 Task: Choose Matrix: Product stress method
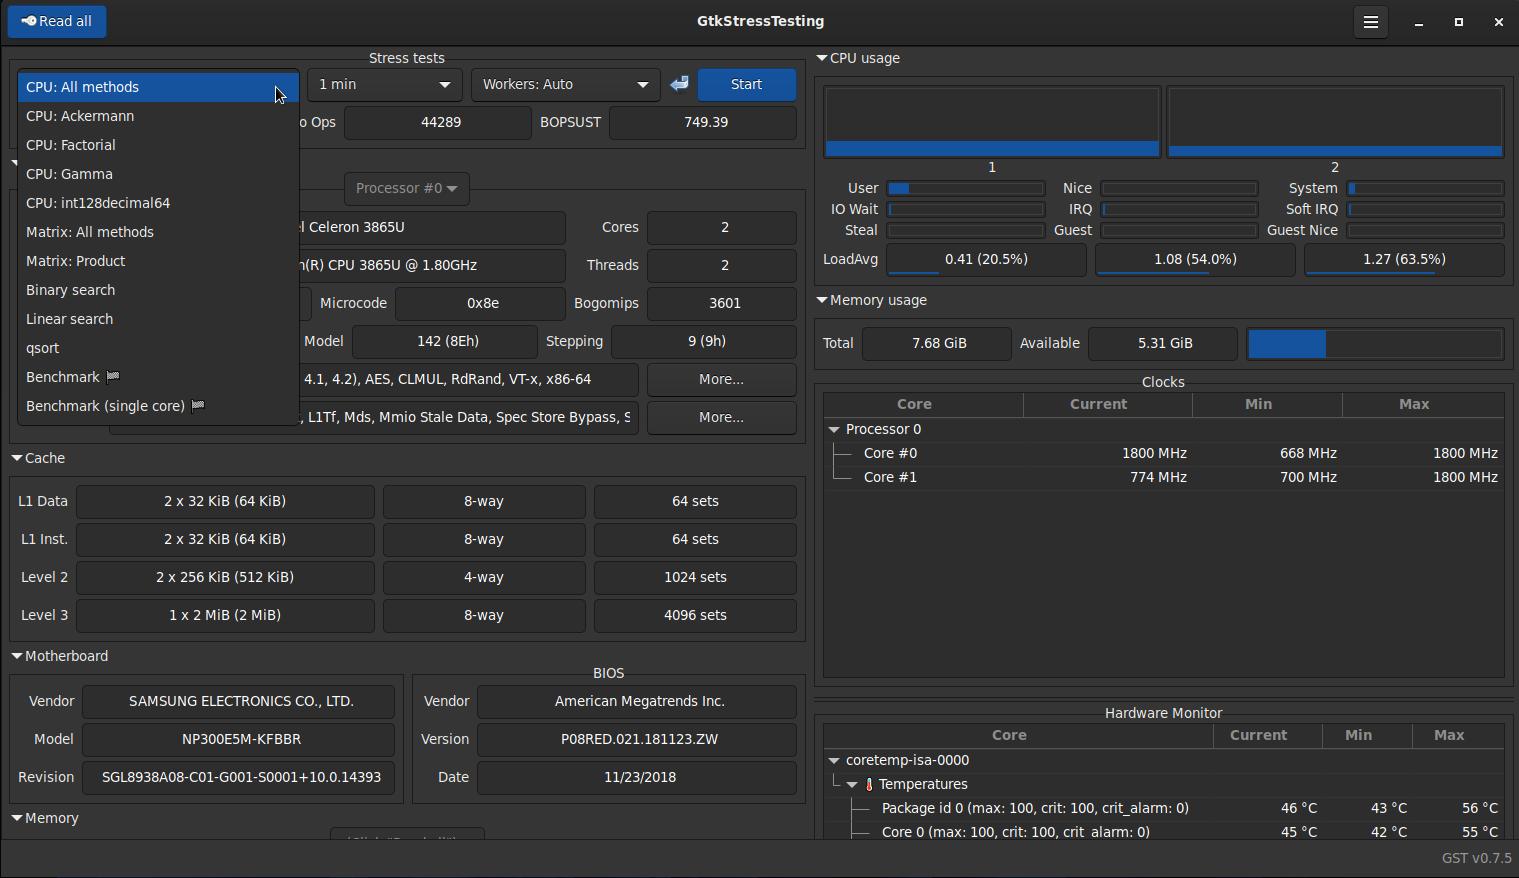(76, 261)
